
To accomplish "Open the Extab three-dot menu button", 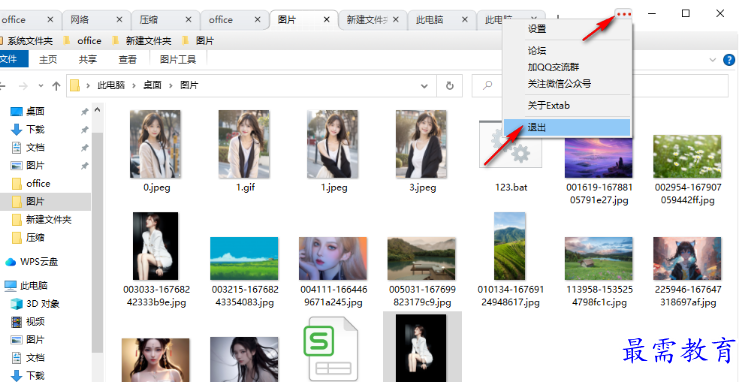I will pos(624,14).
